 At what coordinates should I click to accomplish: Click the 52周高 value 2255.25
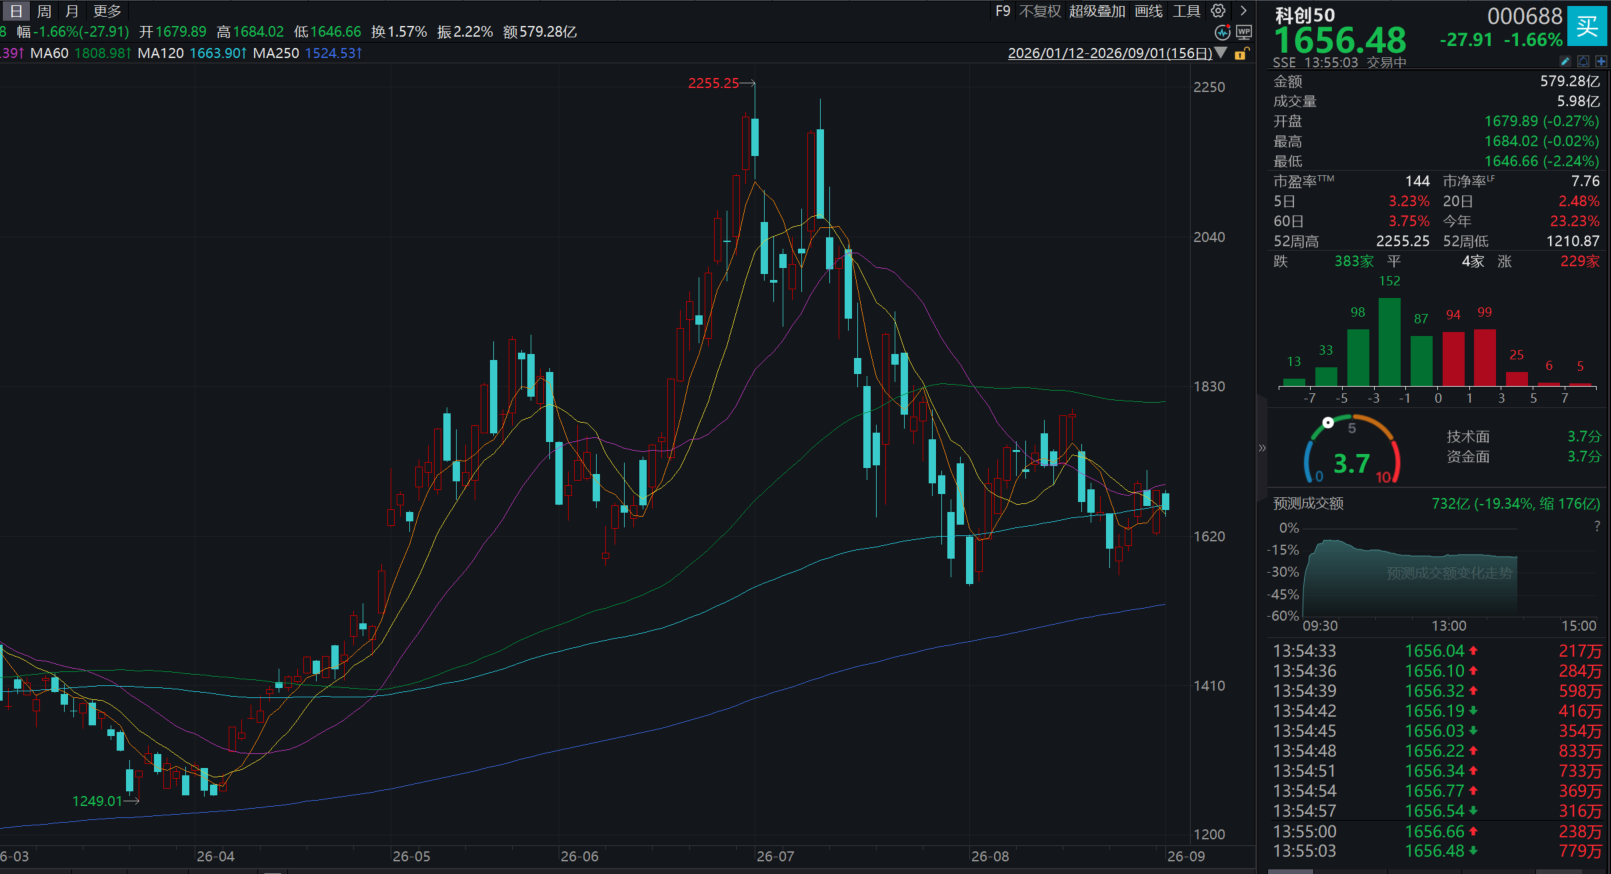(x=1403, y=241)
